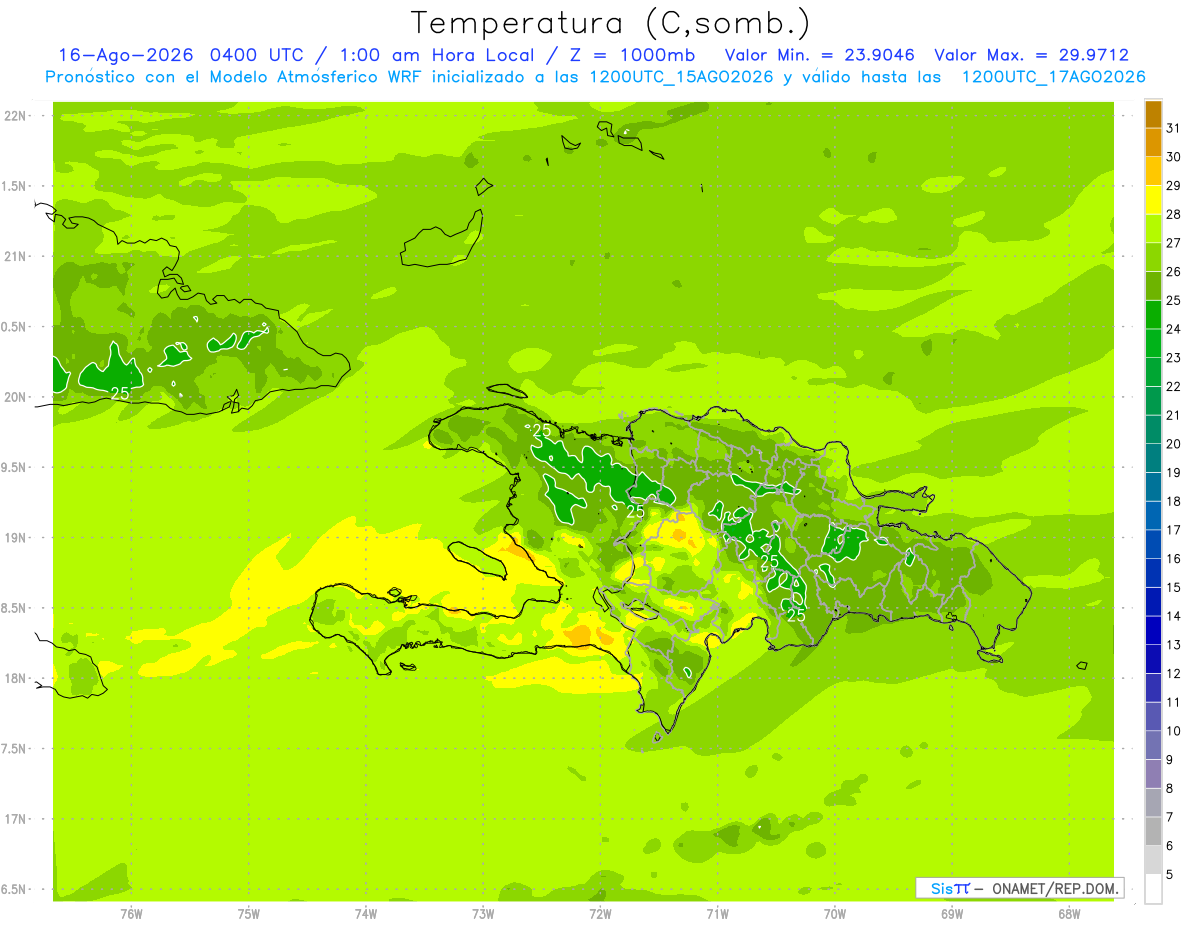Click the "73W" longitude axis label
Screen dimensions: 1200x927
[483, 914]
